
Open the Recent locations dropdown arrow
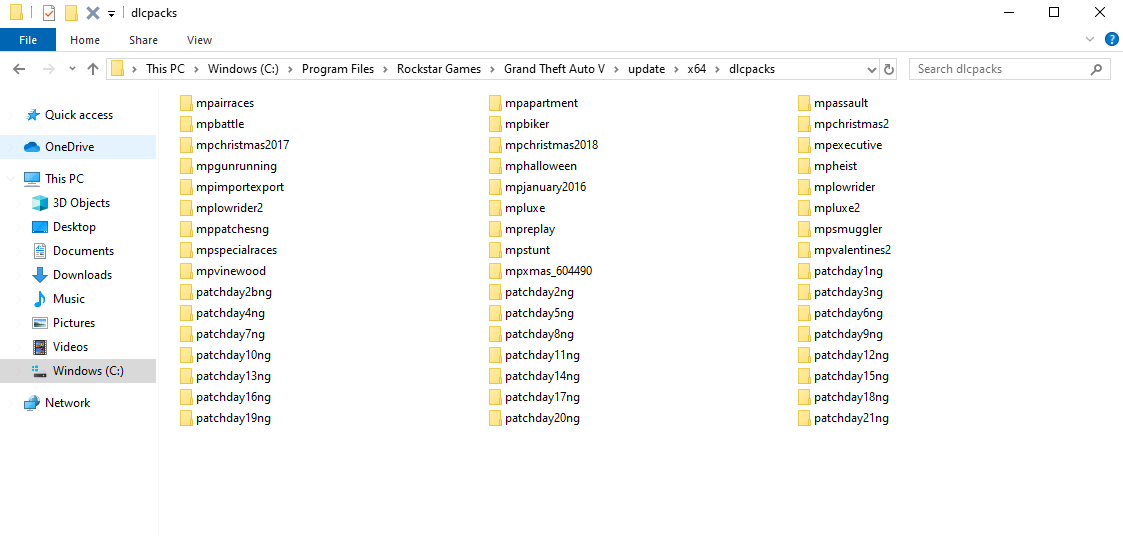click(x=72, y=70)
